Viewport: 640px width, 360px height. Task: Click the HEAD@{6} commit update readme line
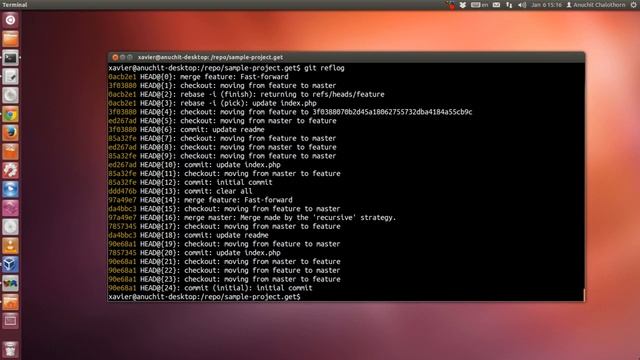coord(187,129)
